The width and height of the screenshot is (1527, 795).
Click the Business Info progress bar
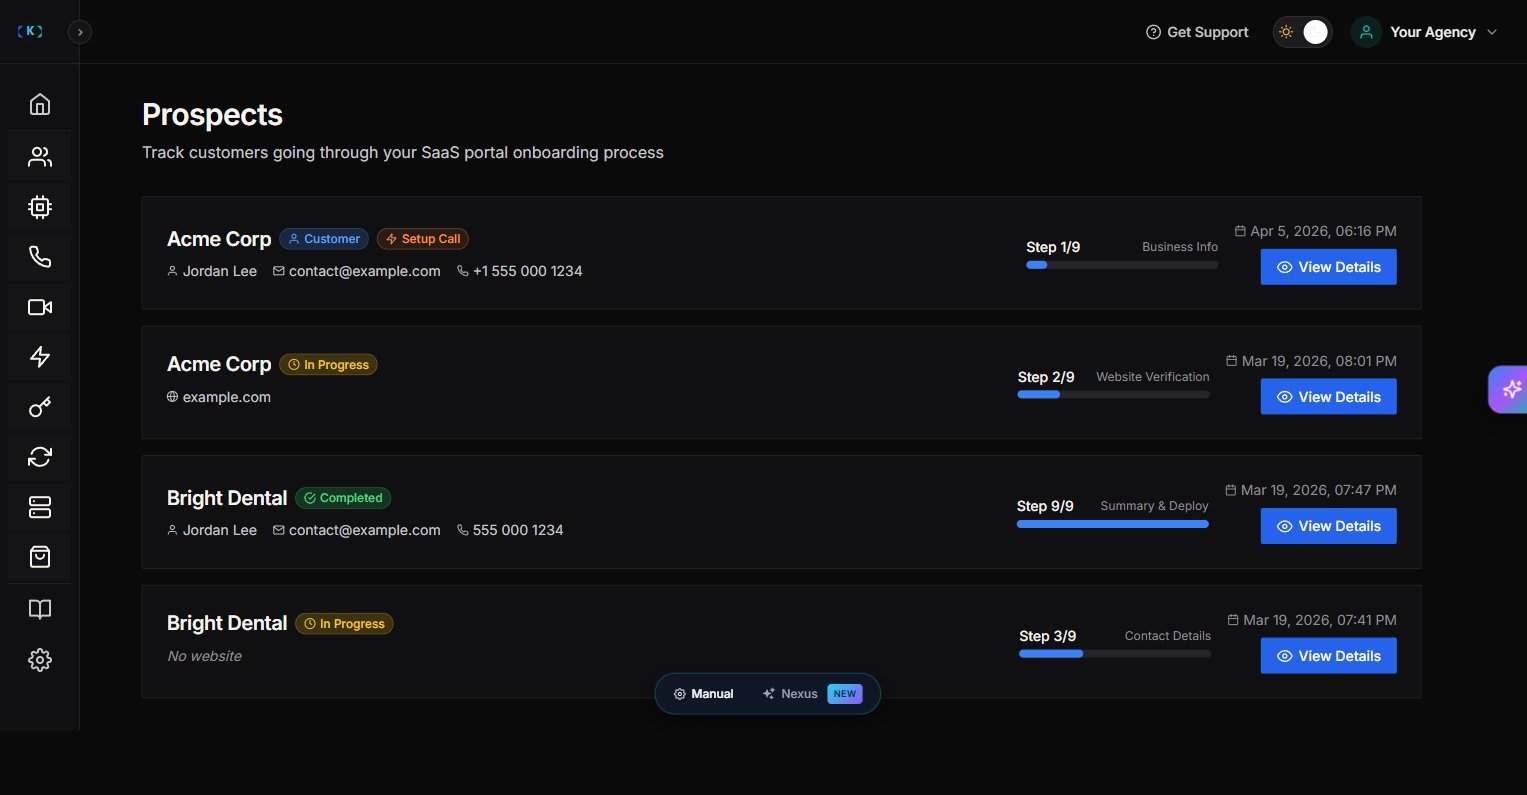click(x=1122, y=265)
